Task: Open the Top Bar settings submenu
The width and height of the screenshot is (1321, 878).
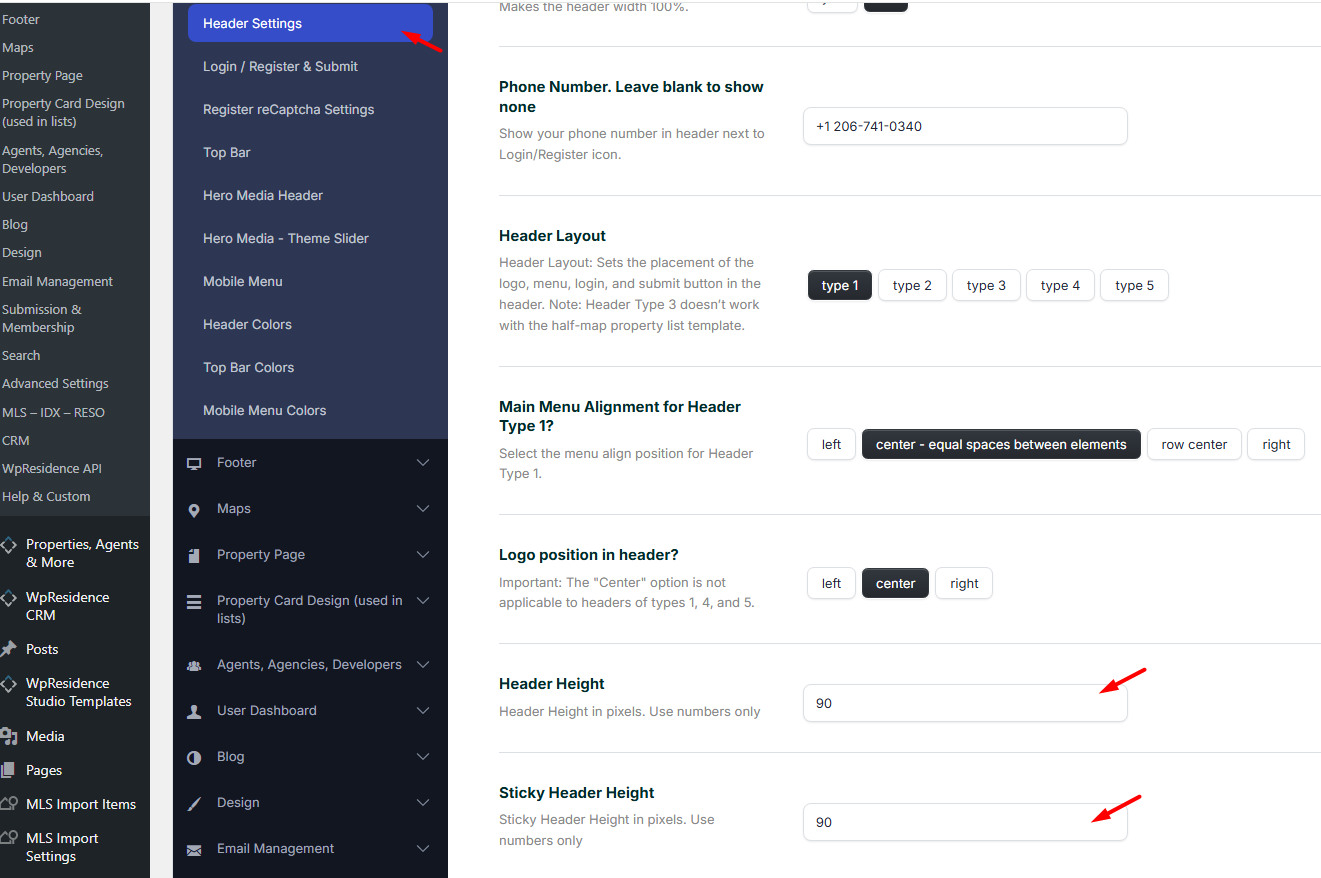Action: pos(227,153)
